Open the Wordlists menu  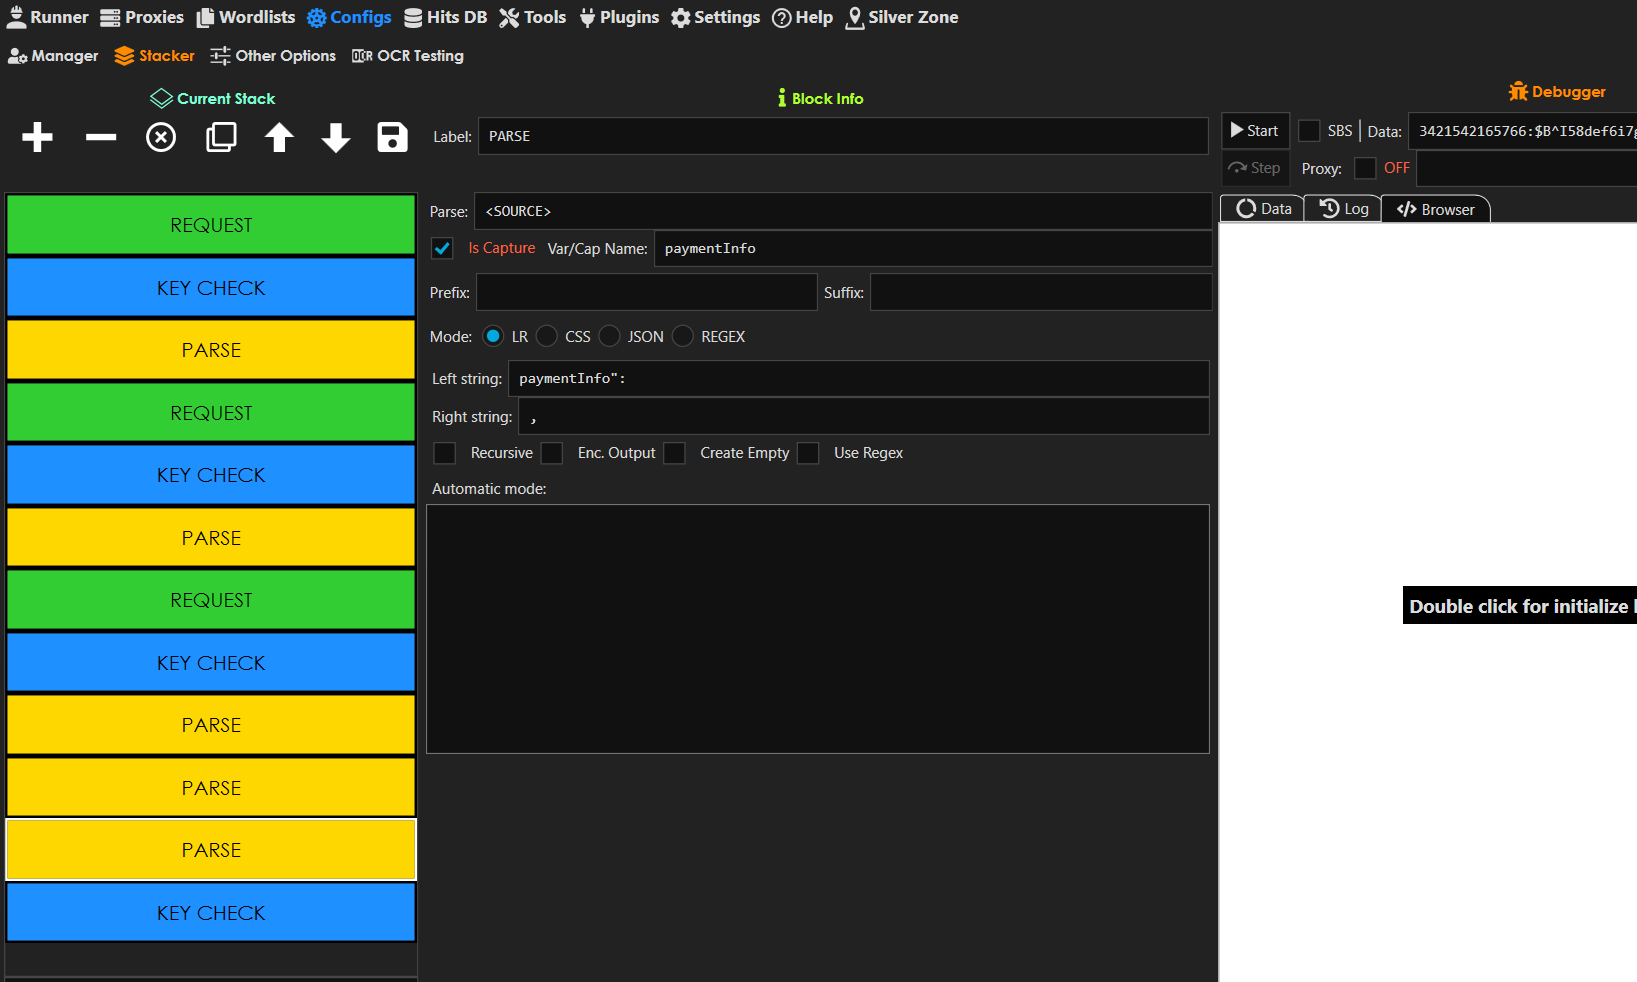246,17
